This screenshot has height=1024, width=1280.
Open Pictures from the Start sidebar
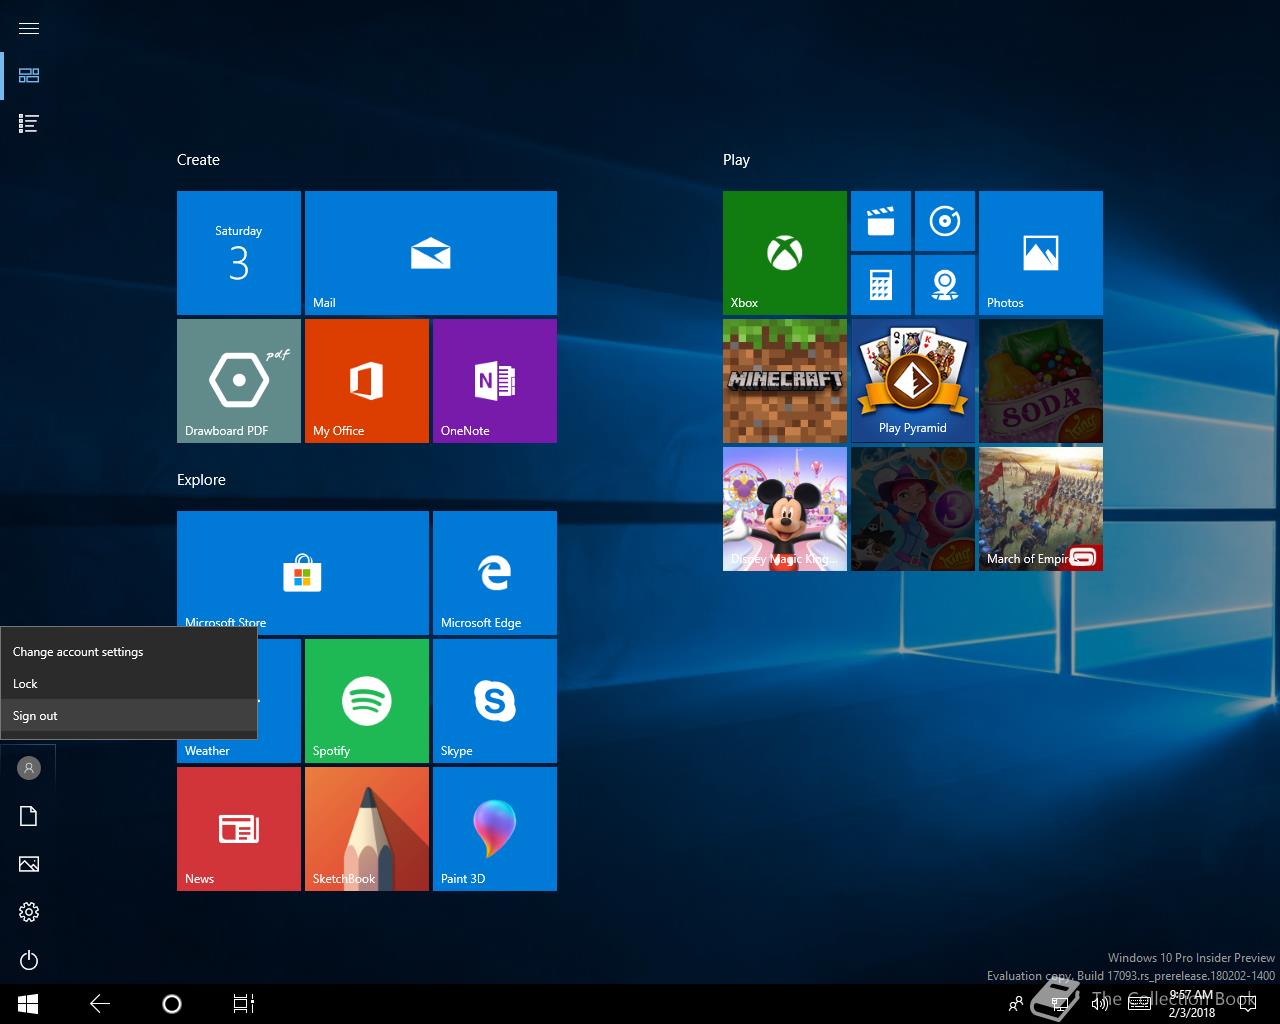29,864
